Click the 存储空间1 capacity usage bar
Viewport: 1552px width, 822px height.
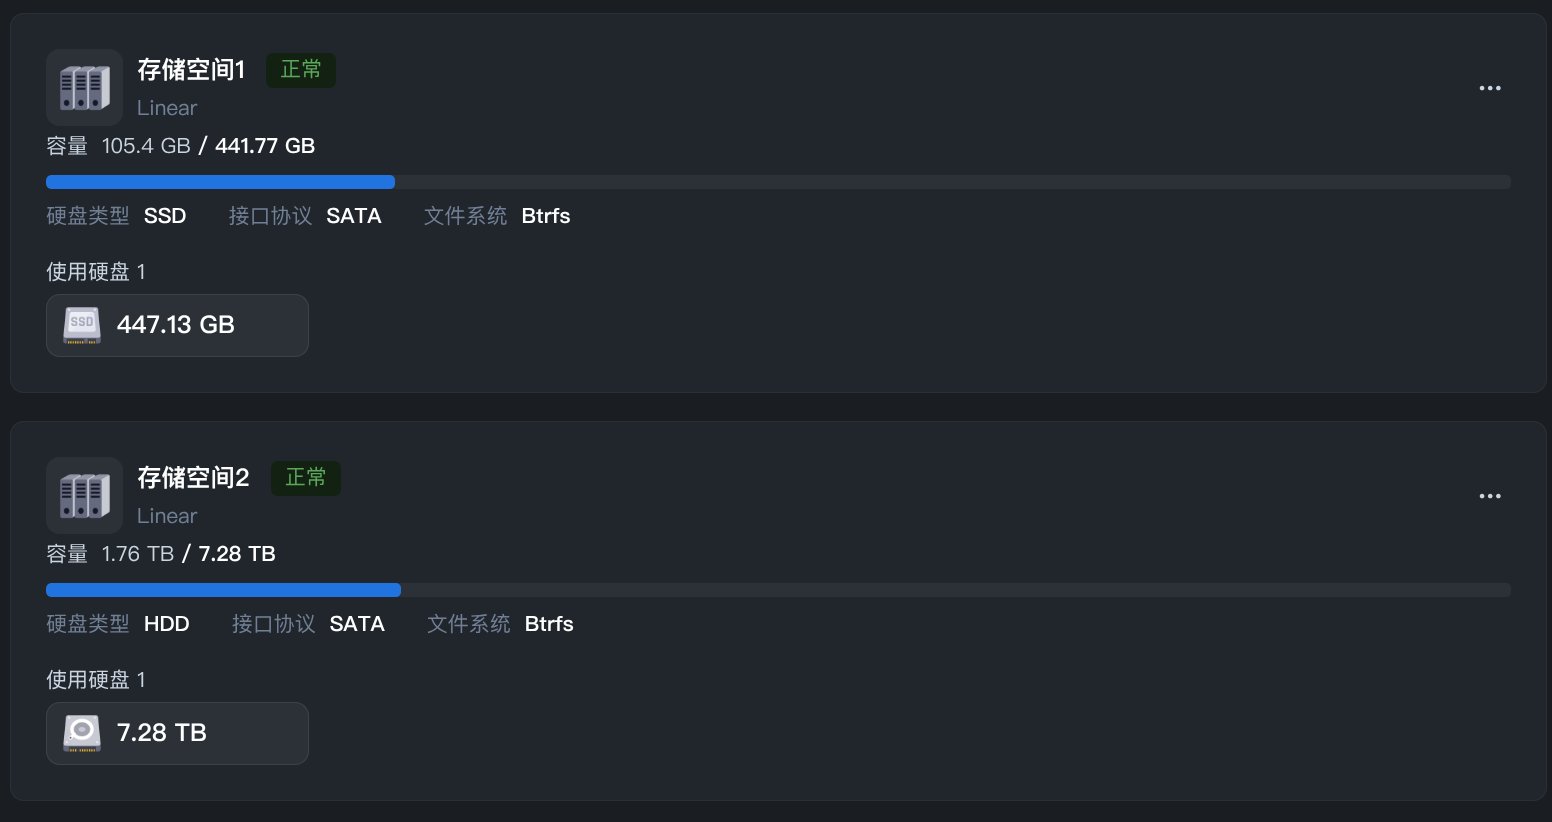coord(778,182)
